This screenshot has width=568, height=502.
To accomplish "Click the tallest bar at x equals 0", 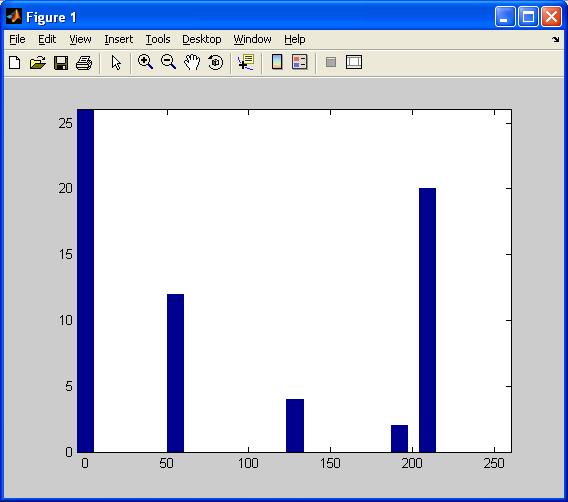I will pos(85,281).
